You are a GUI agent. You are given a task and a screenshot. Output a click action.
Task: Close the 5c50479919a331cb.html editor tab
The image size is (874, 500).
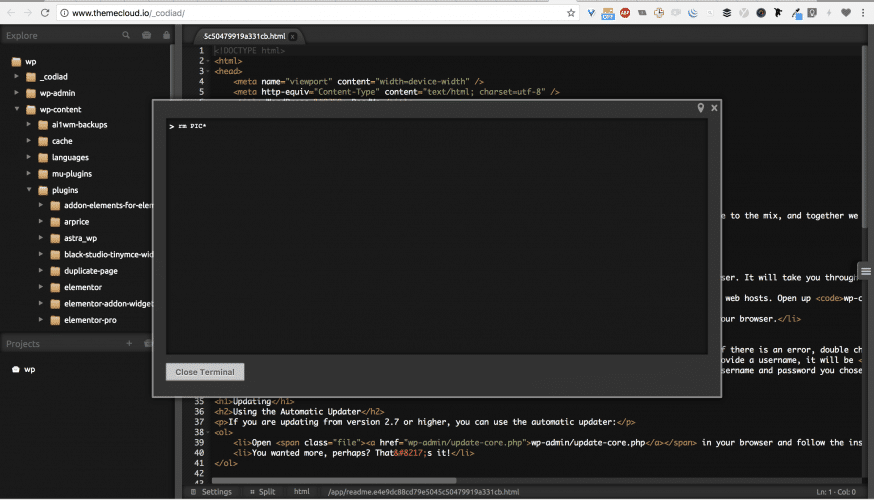[x=293, y=36]
